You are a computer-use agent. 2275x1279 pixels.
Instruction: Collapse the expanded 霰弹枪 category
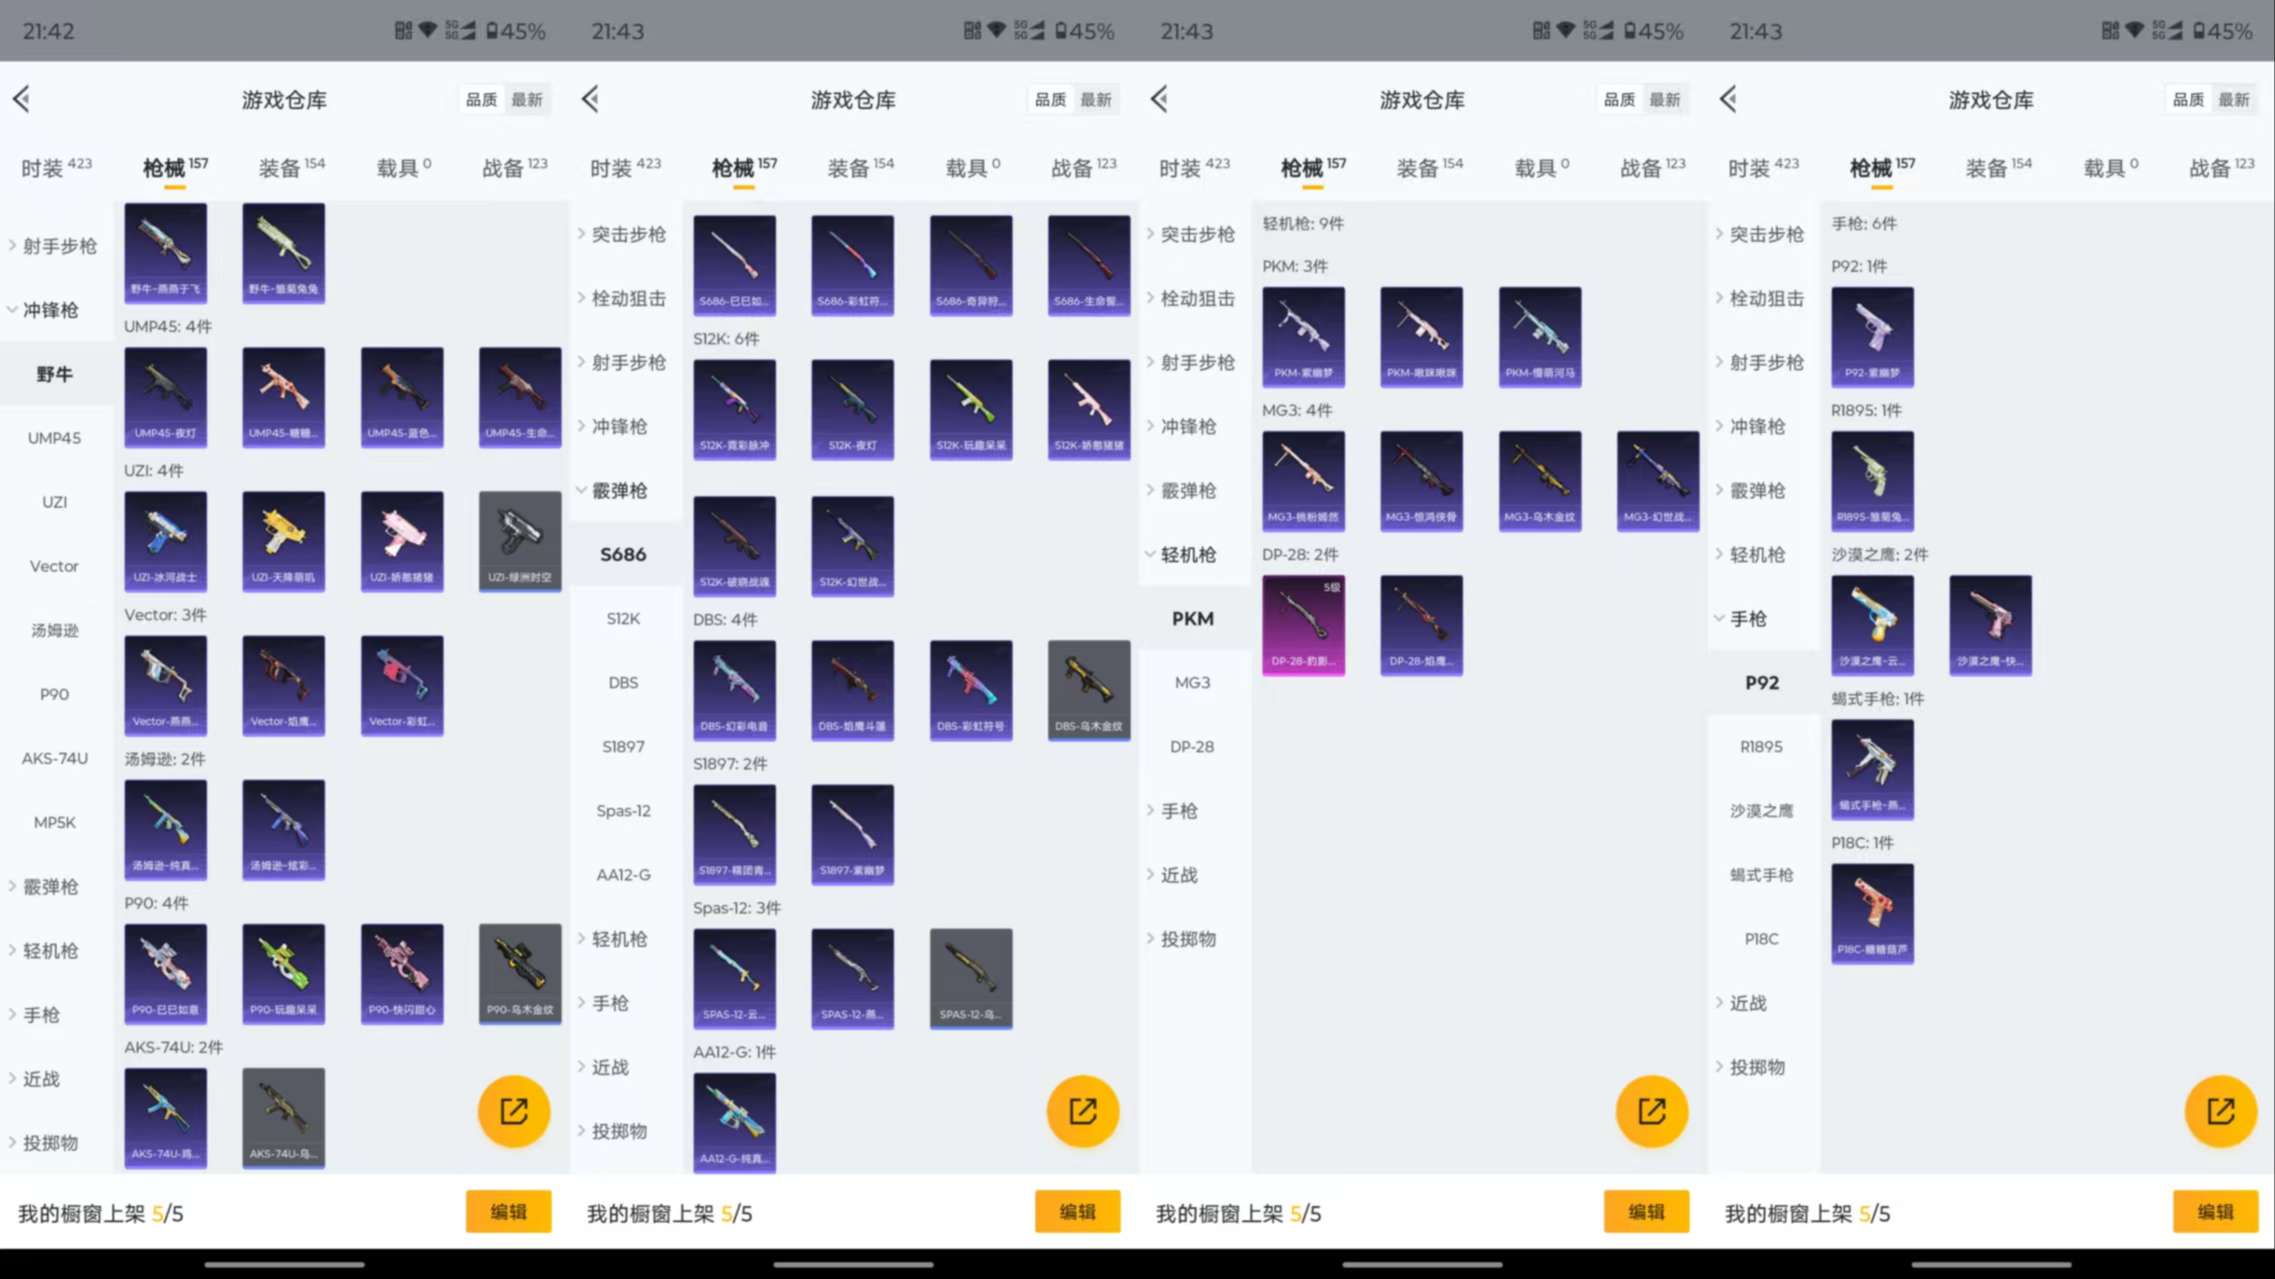tap(619, 490)
